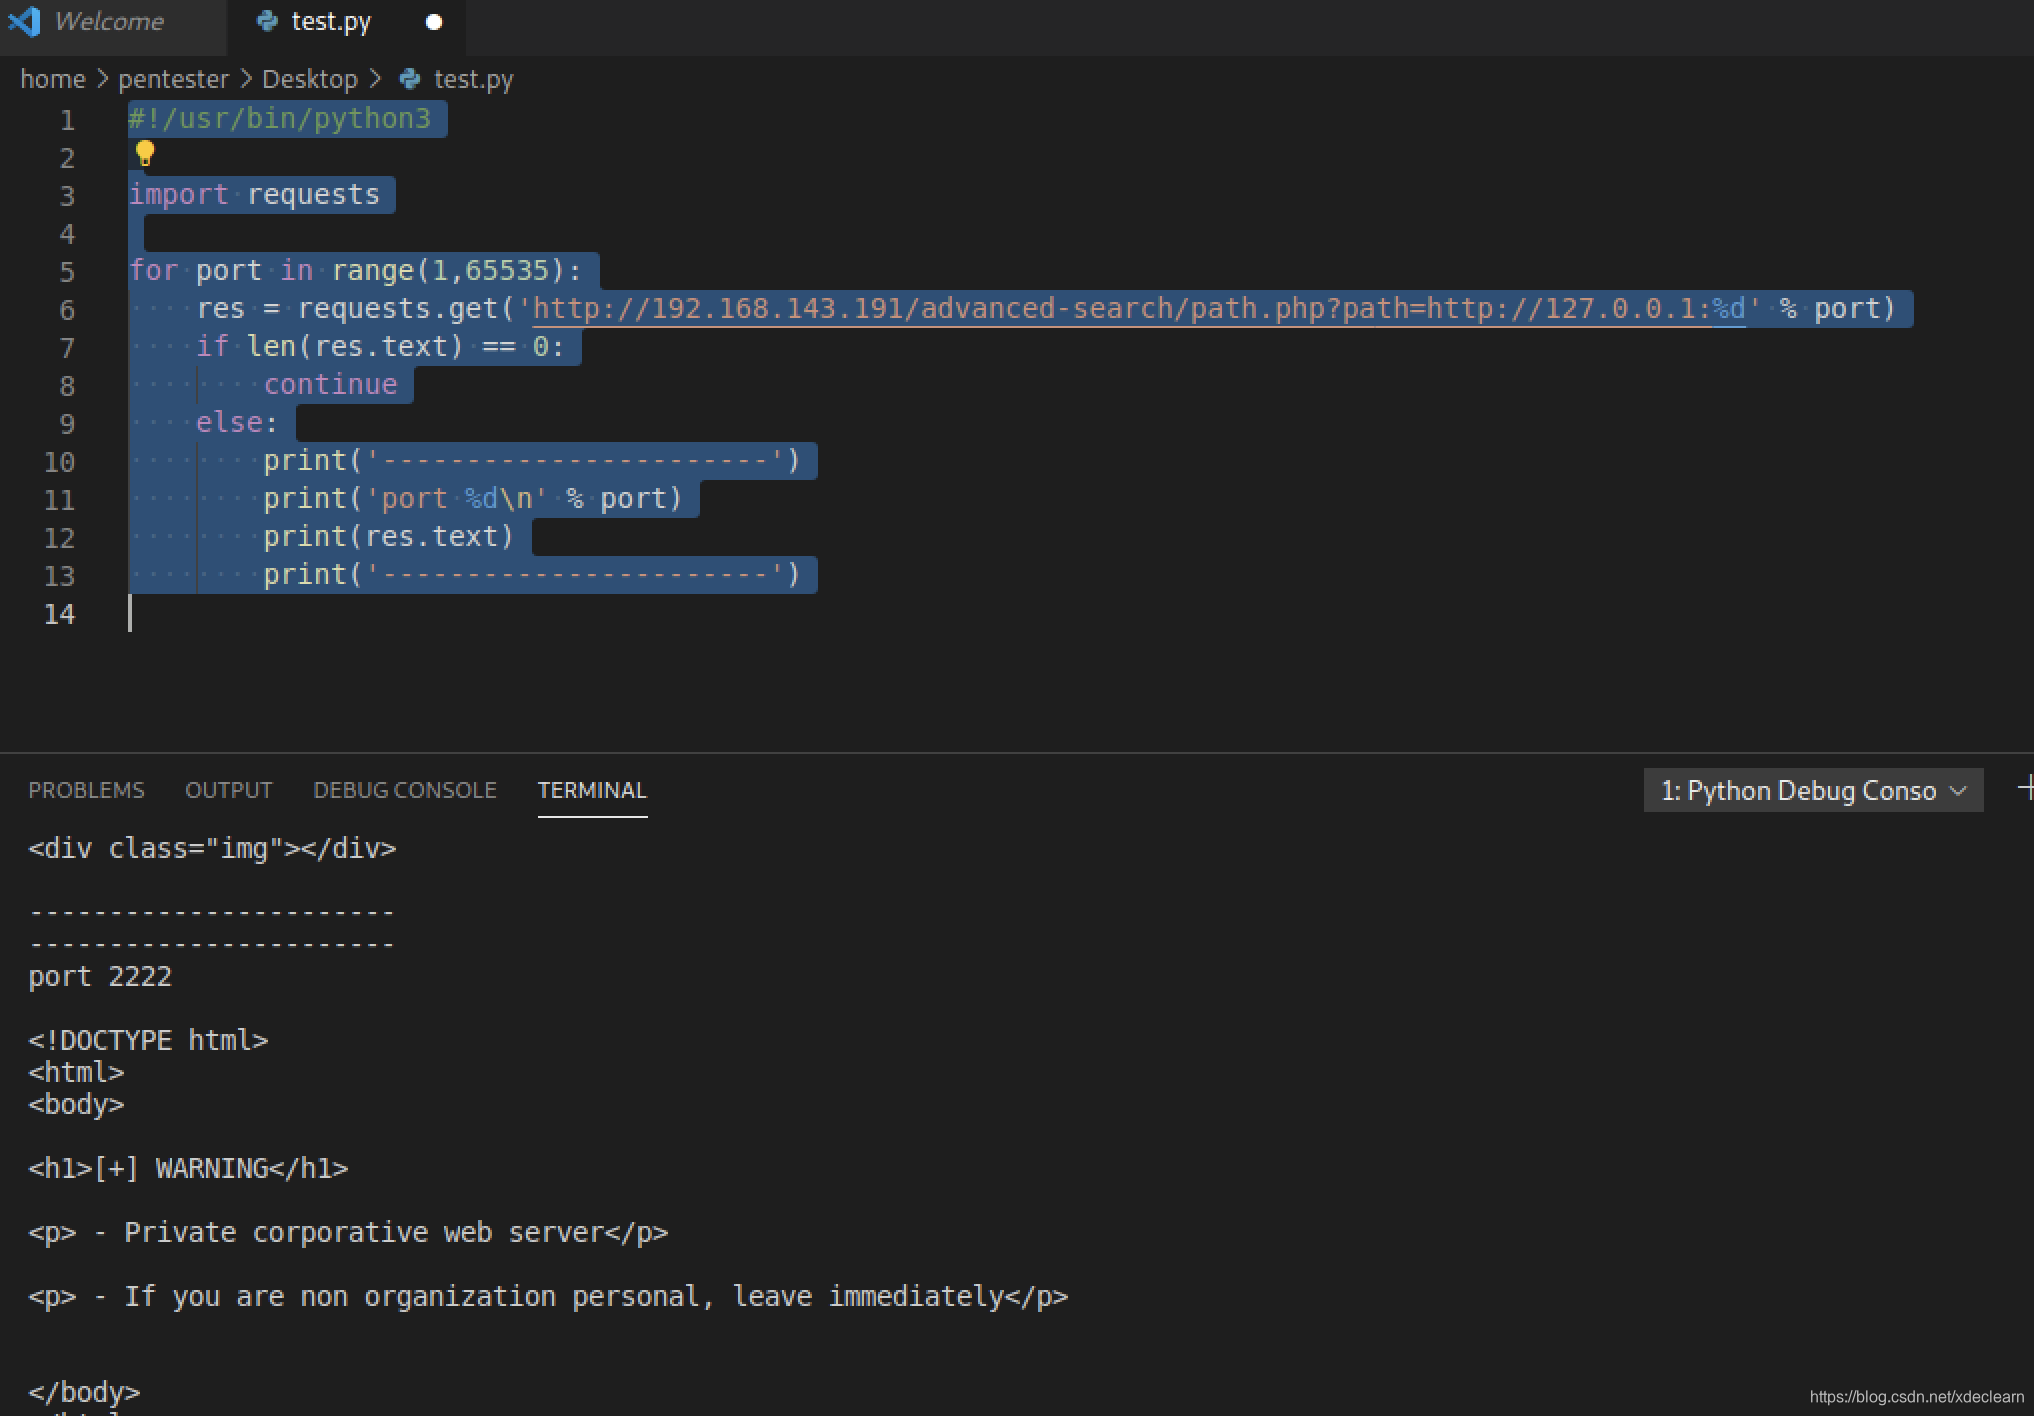This screenshot has height=1416, width=2034.
Task: Click the blog.csdn.net watermark link
Action: click(1916, 1397)
